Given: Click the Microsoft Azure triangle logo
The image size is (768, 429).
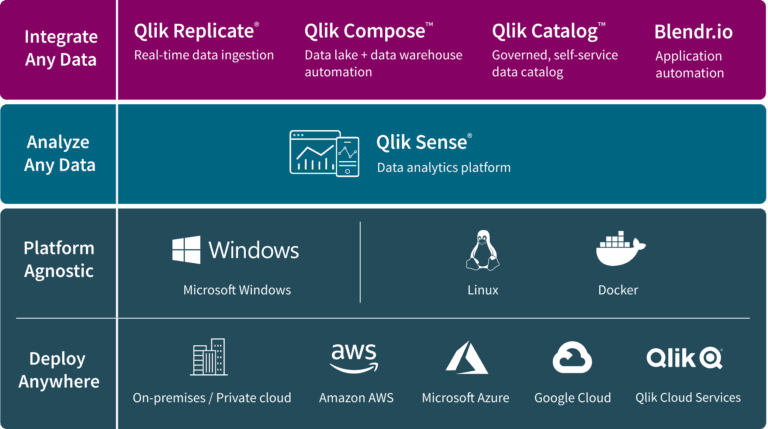Looking at the screenshot, I should click(x=466, y=358).
